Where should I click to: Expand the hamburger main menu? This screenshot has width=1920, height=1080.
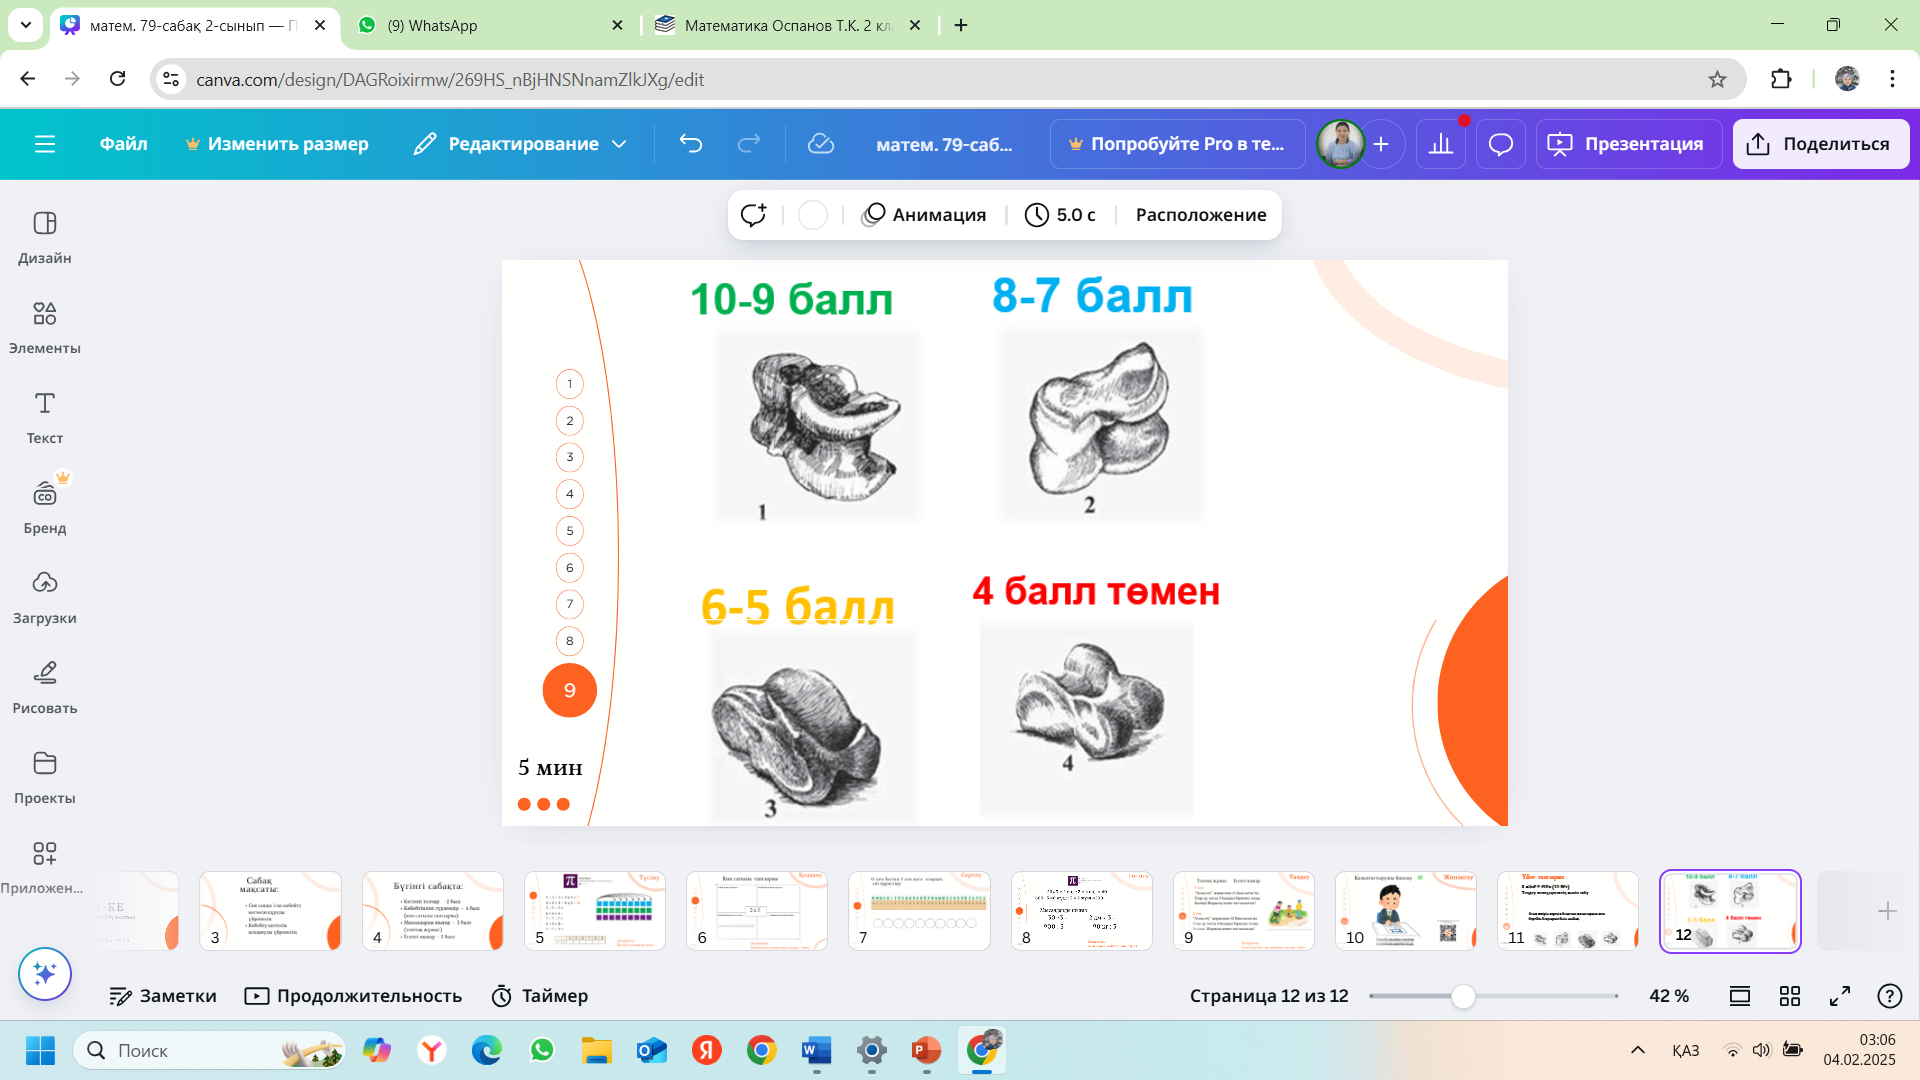point(45,144)
